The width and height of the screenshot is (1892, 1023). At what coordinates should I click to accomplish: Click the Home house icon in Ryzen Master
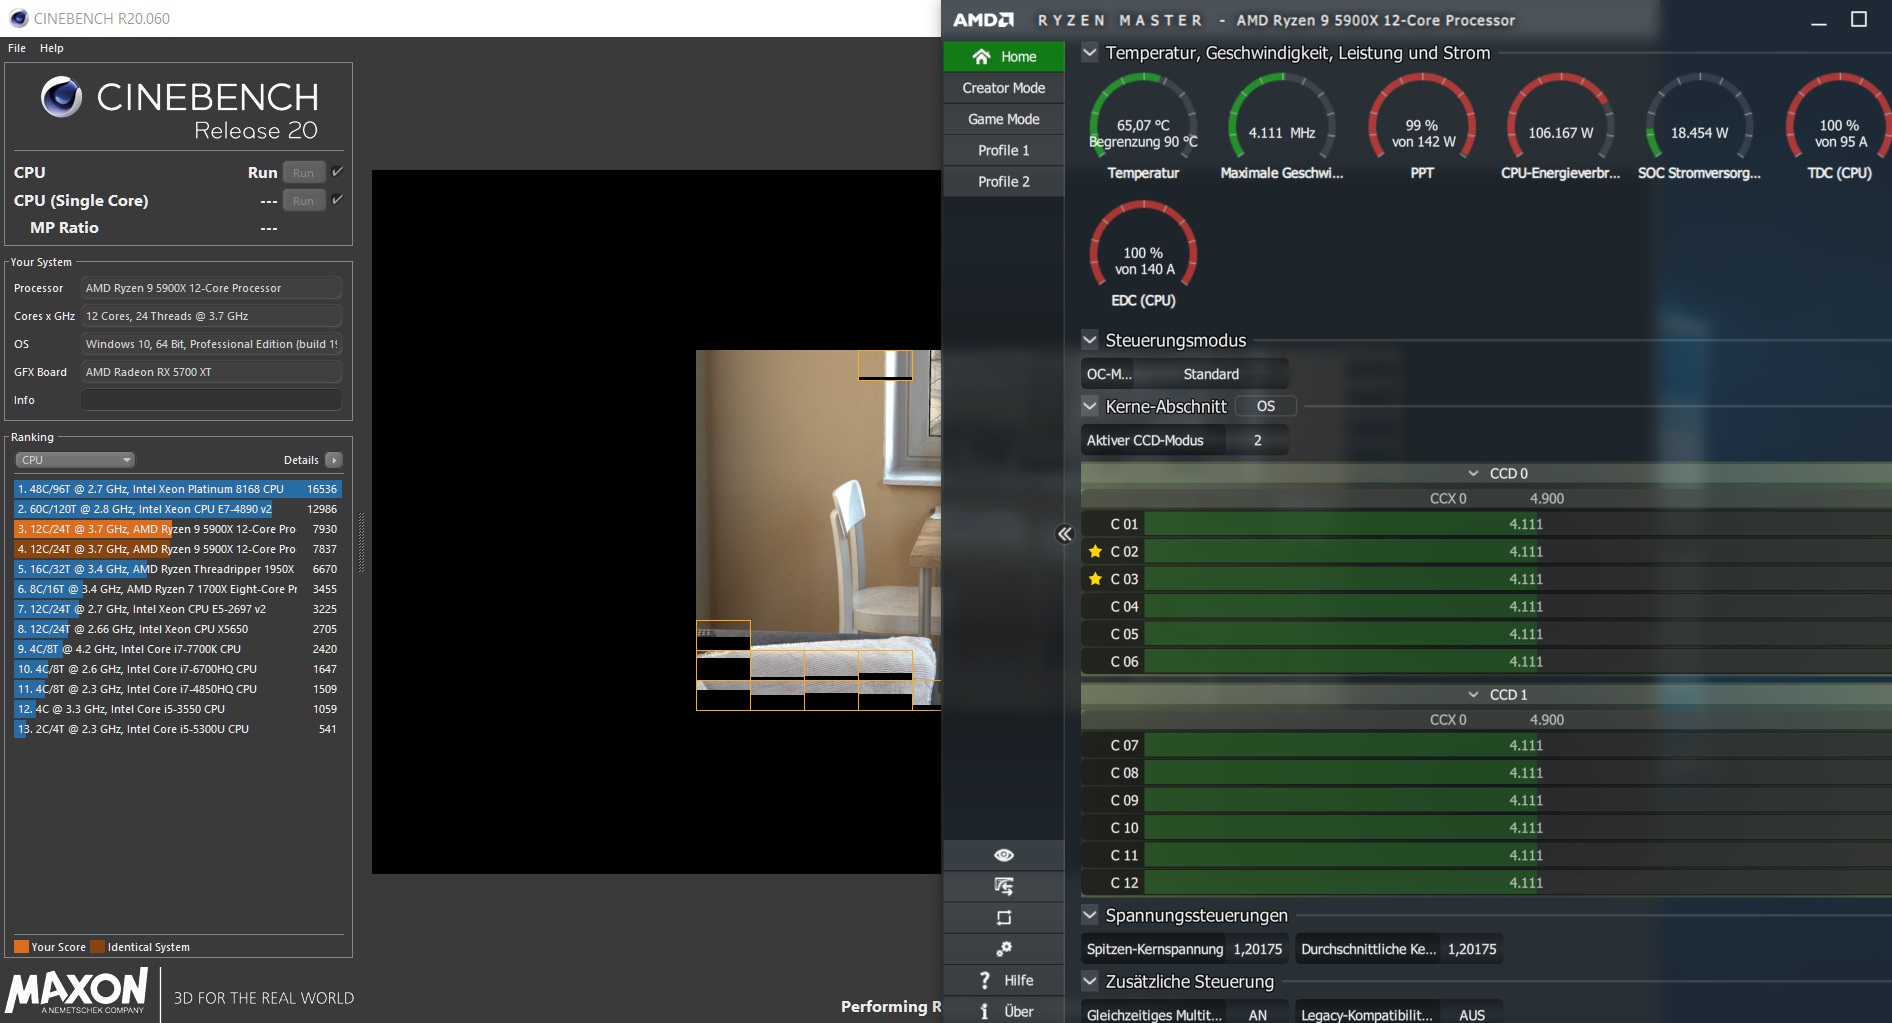coord(981,57)
